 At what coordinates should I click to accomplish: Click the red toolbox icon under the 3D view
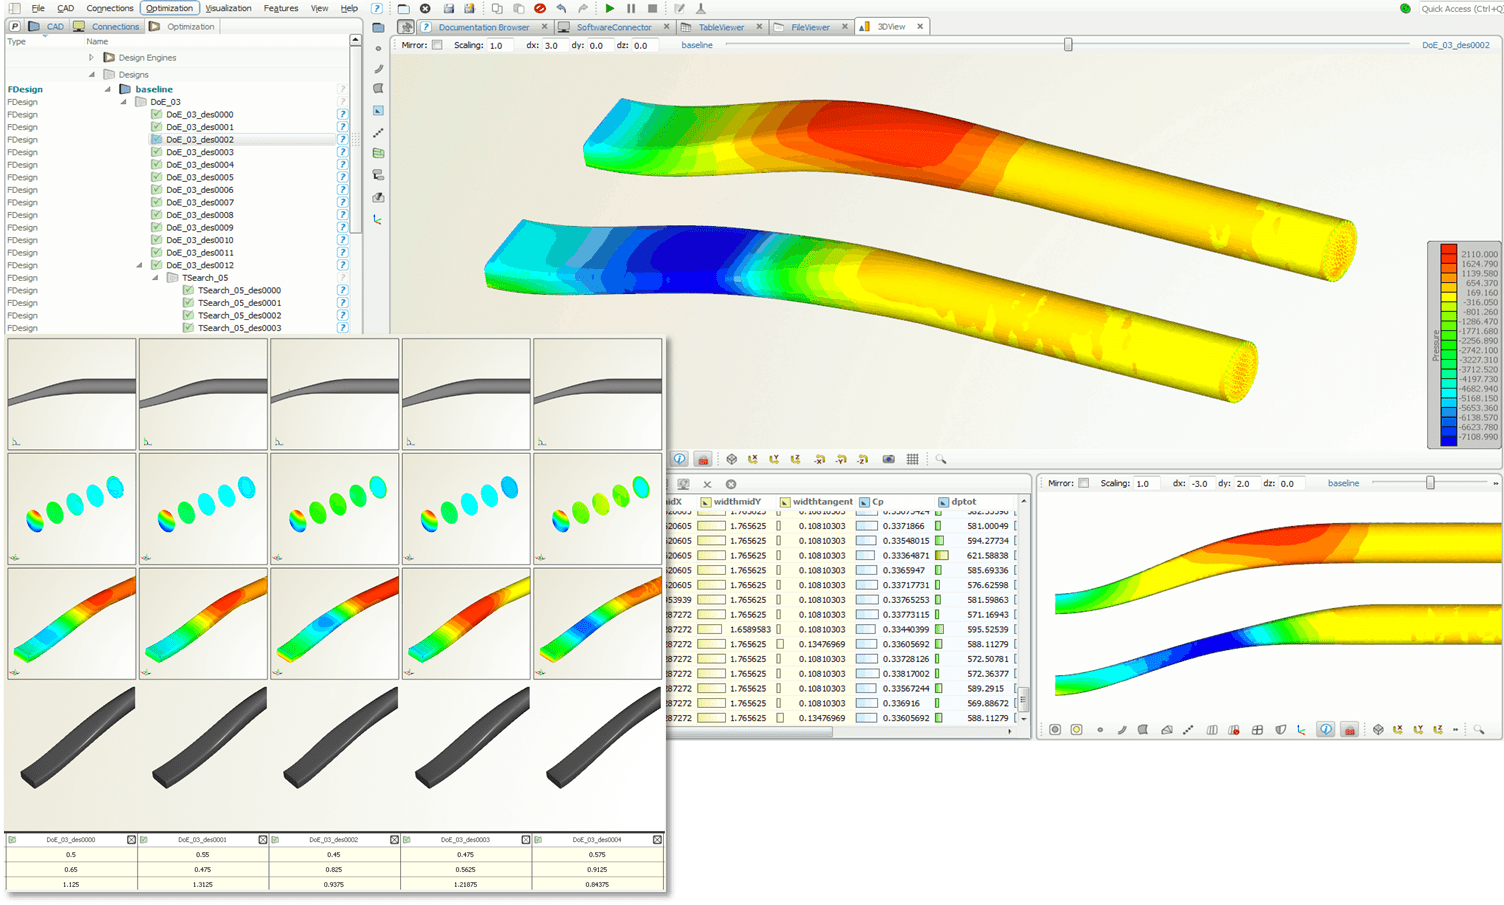tap(703, 459)
